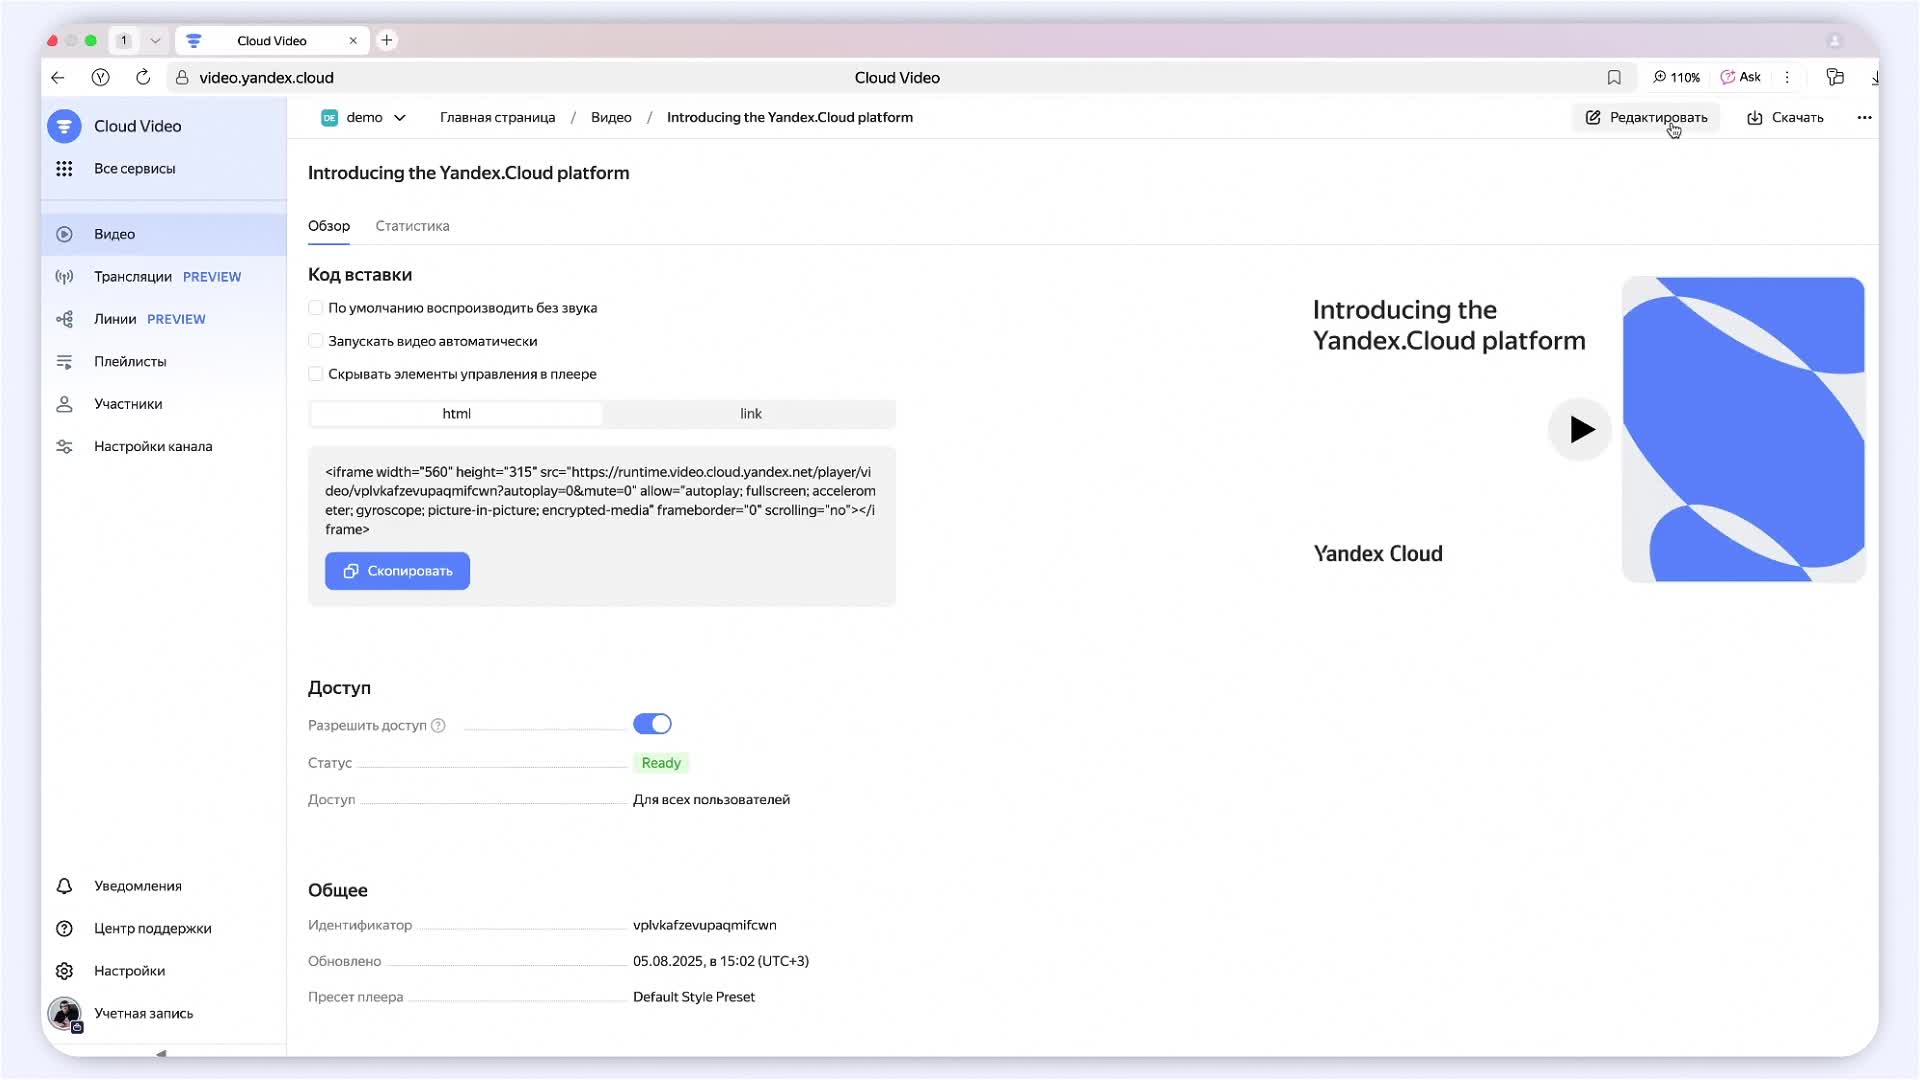Click the Видео play icon in sidebar
The height and width of the screenshot is (1080, 1920).
point(64,234)
